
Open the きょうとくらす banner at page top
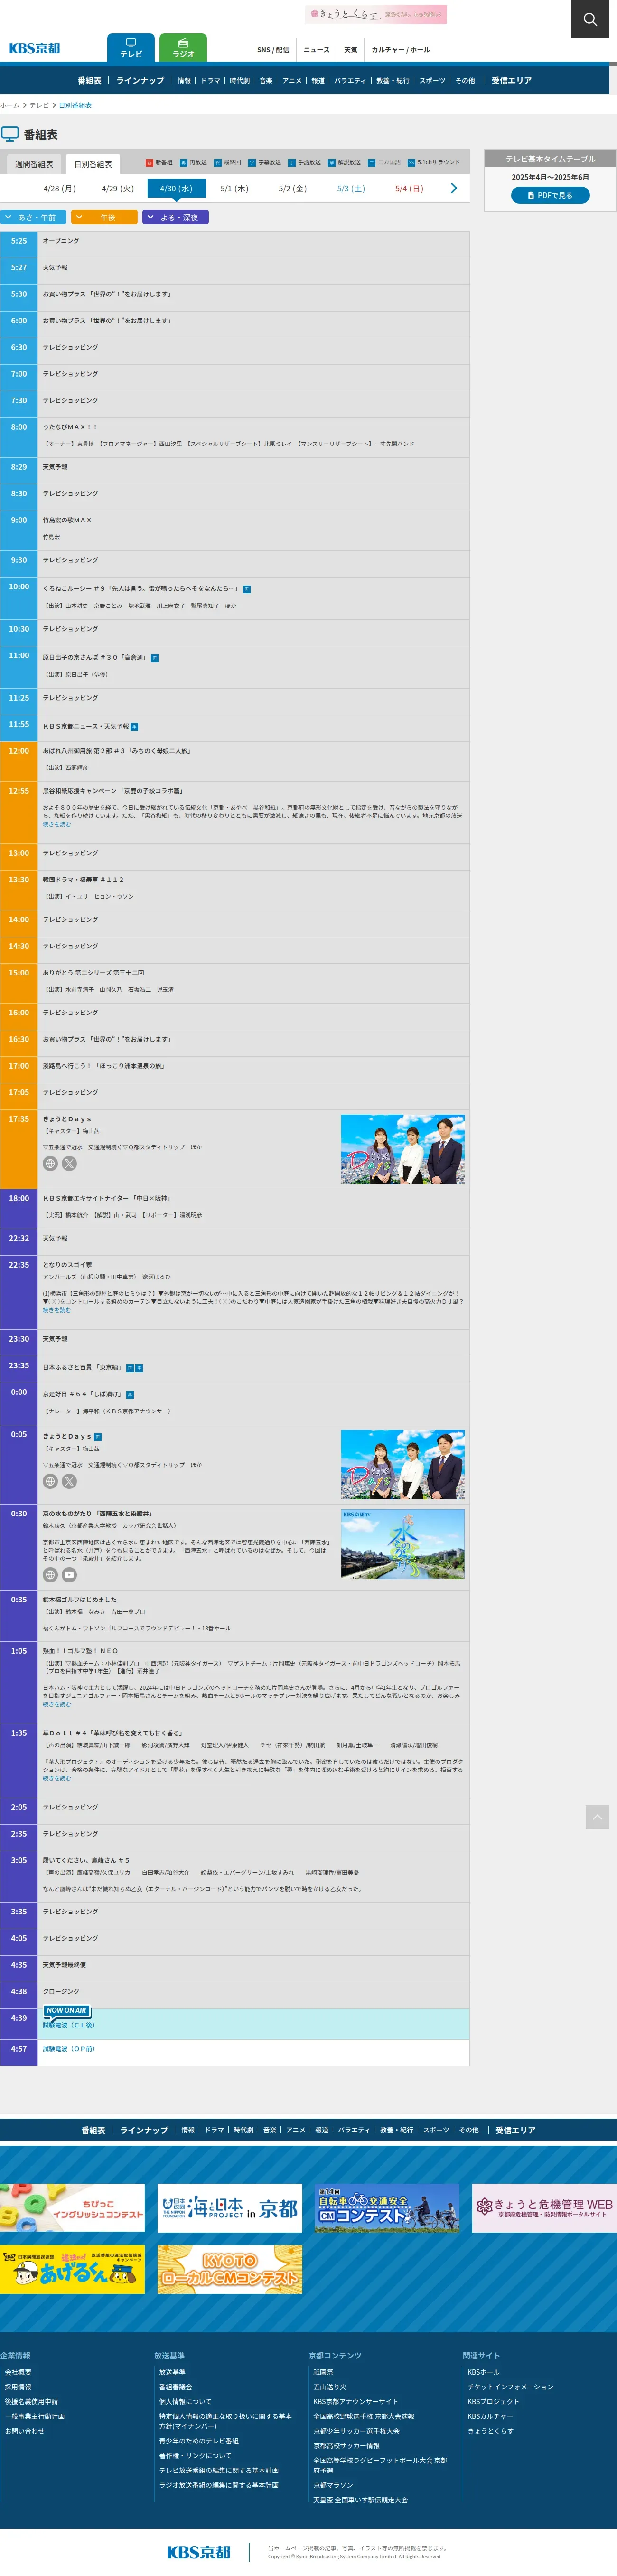(376, 14)
